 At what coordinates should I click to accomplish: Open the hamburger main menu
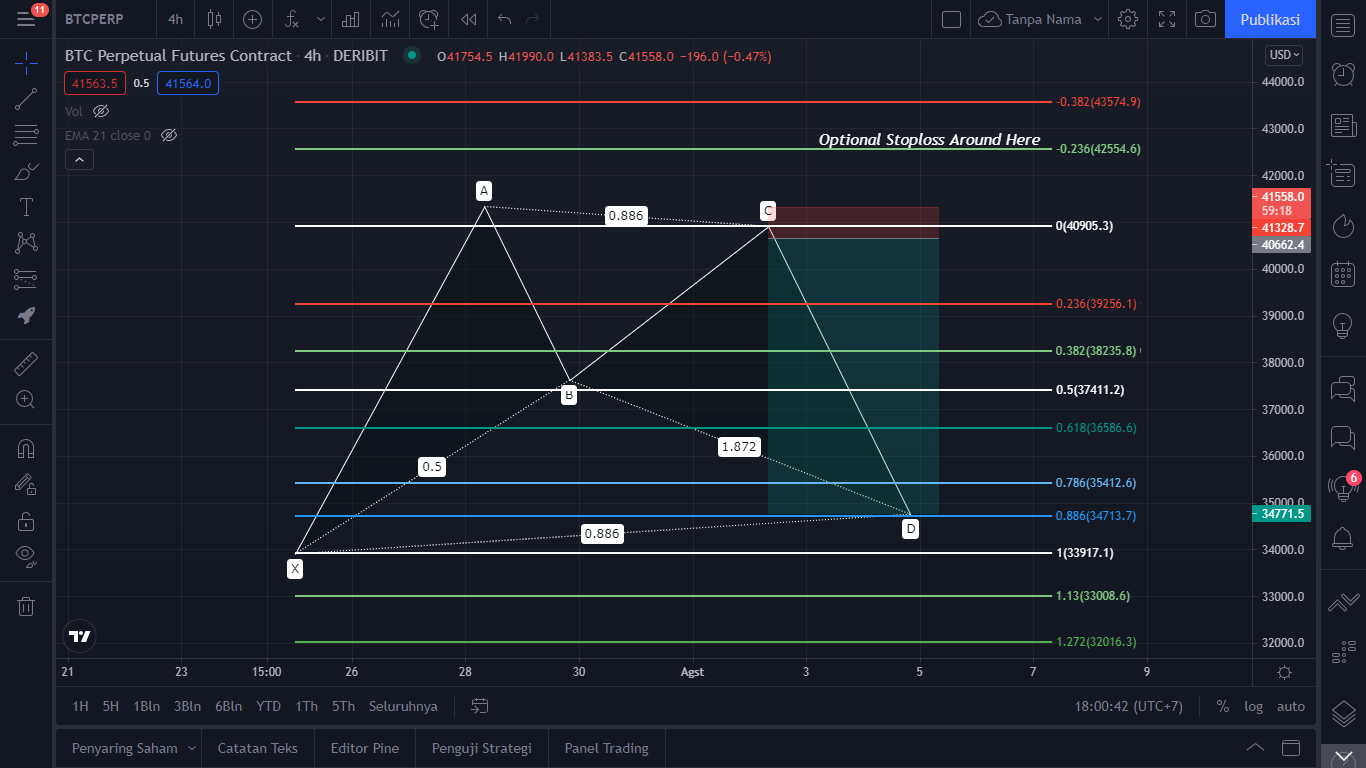(x=26, y=19)
